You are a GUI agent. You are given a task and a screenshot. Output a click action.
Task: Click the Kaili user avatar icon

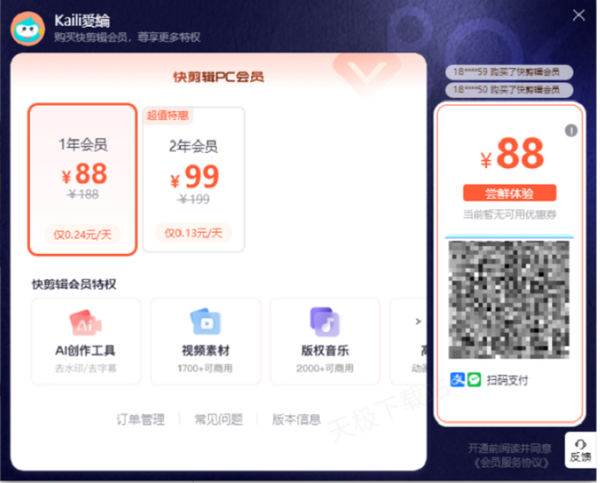click(x=28, y=29)
